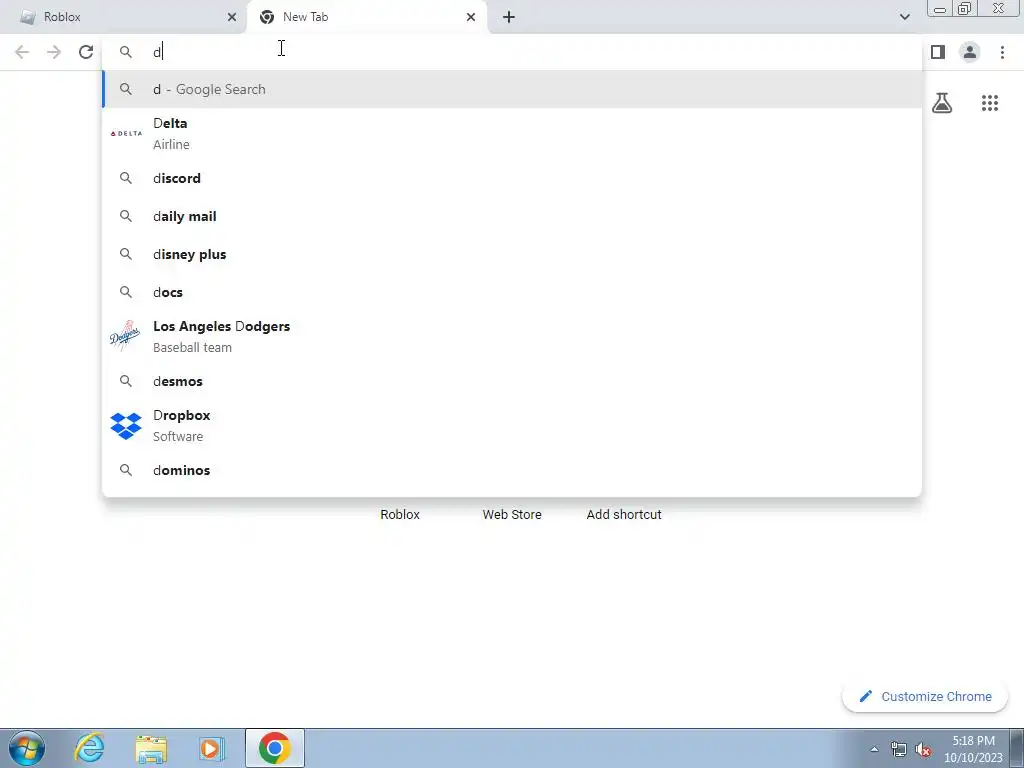Launch Internet Explorer from the taskbar
Viewport: 1024px width, 768px height.
89,748
